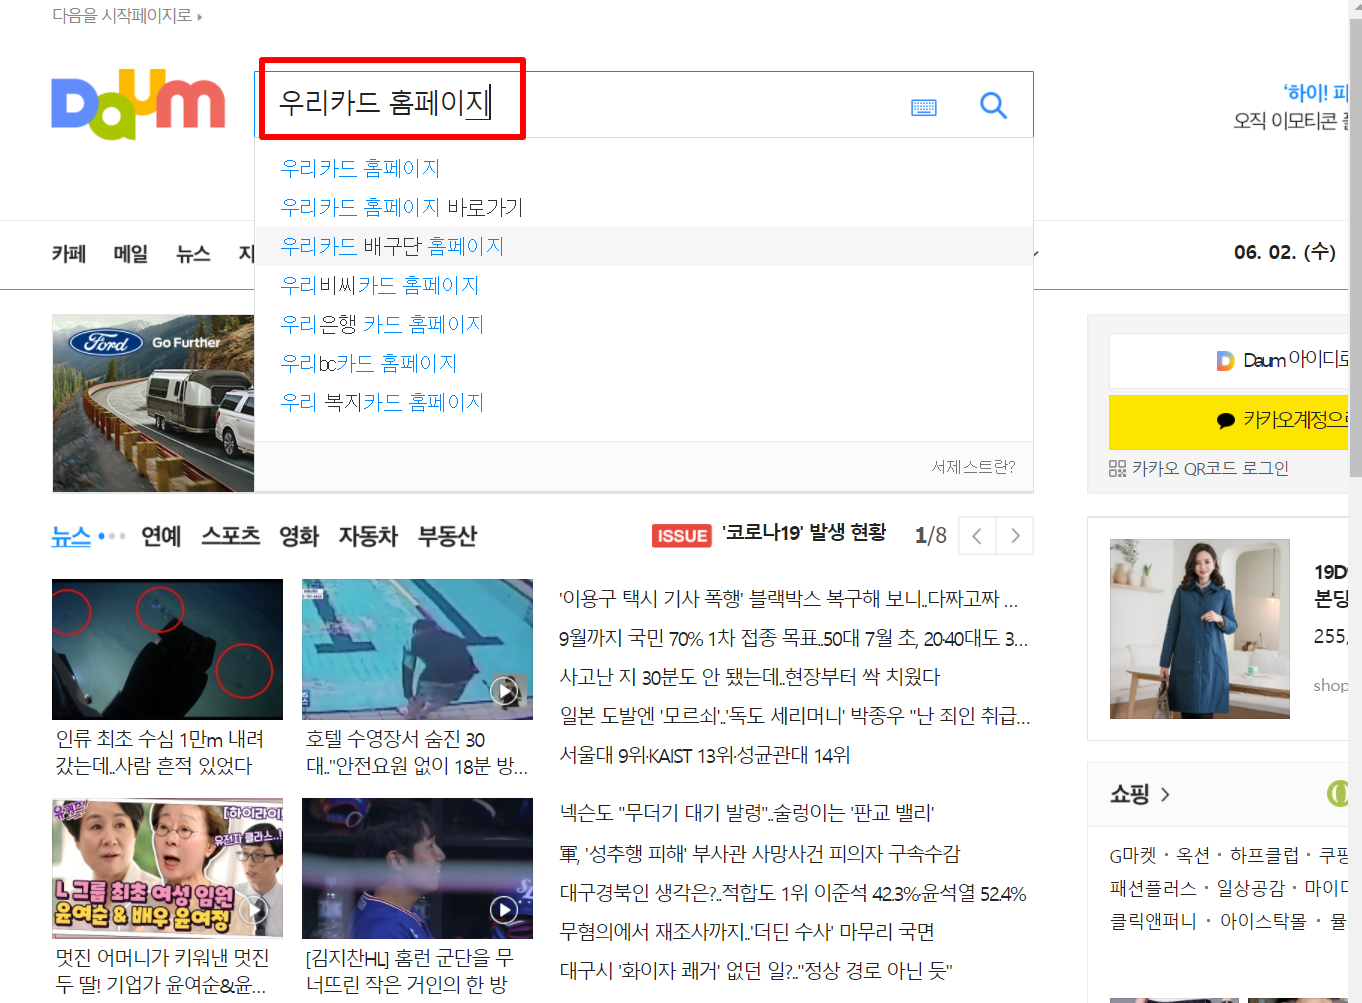
Task: Open the 패션플러스 shopping link
Action: click(x=1153, y=889)
